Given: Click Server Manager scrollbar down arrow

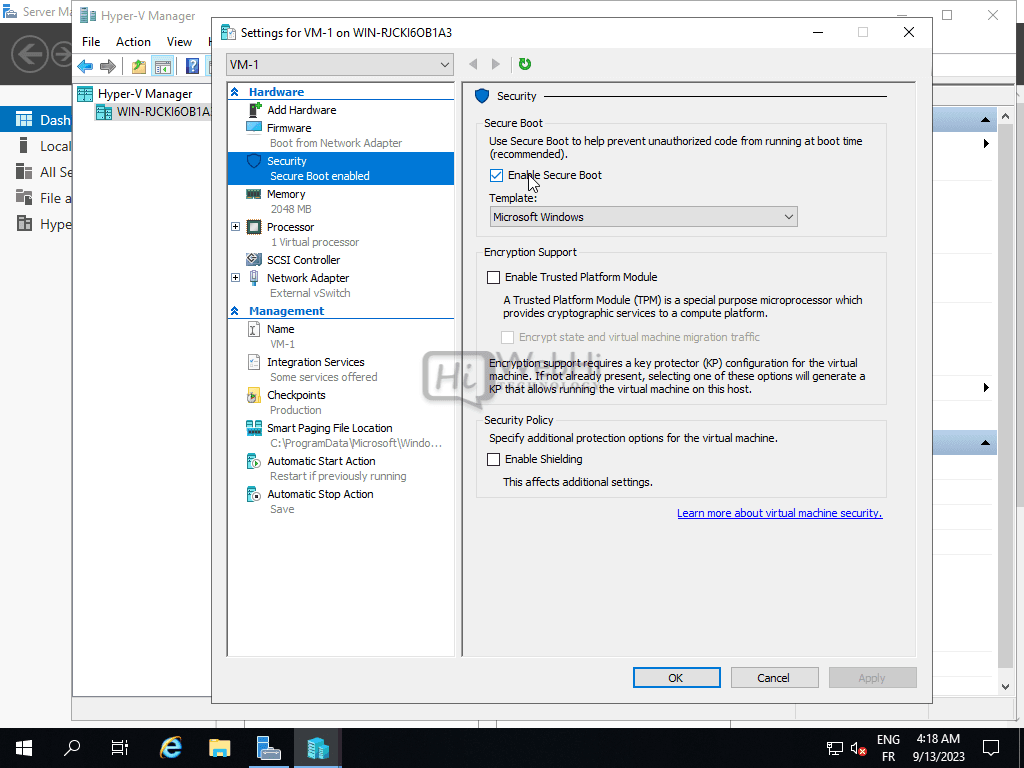Looking at the screenshot, I should click(1006, 686).
